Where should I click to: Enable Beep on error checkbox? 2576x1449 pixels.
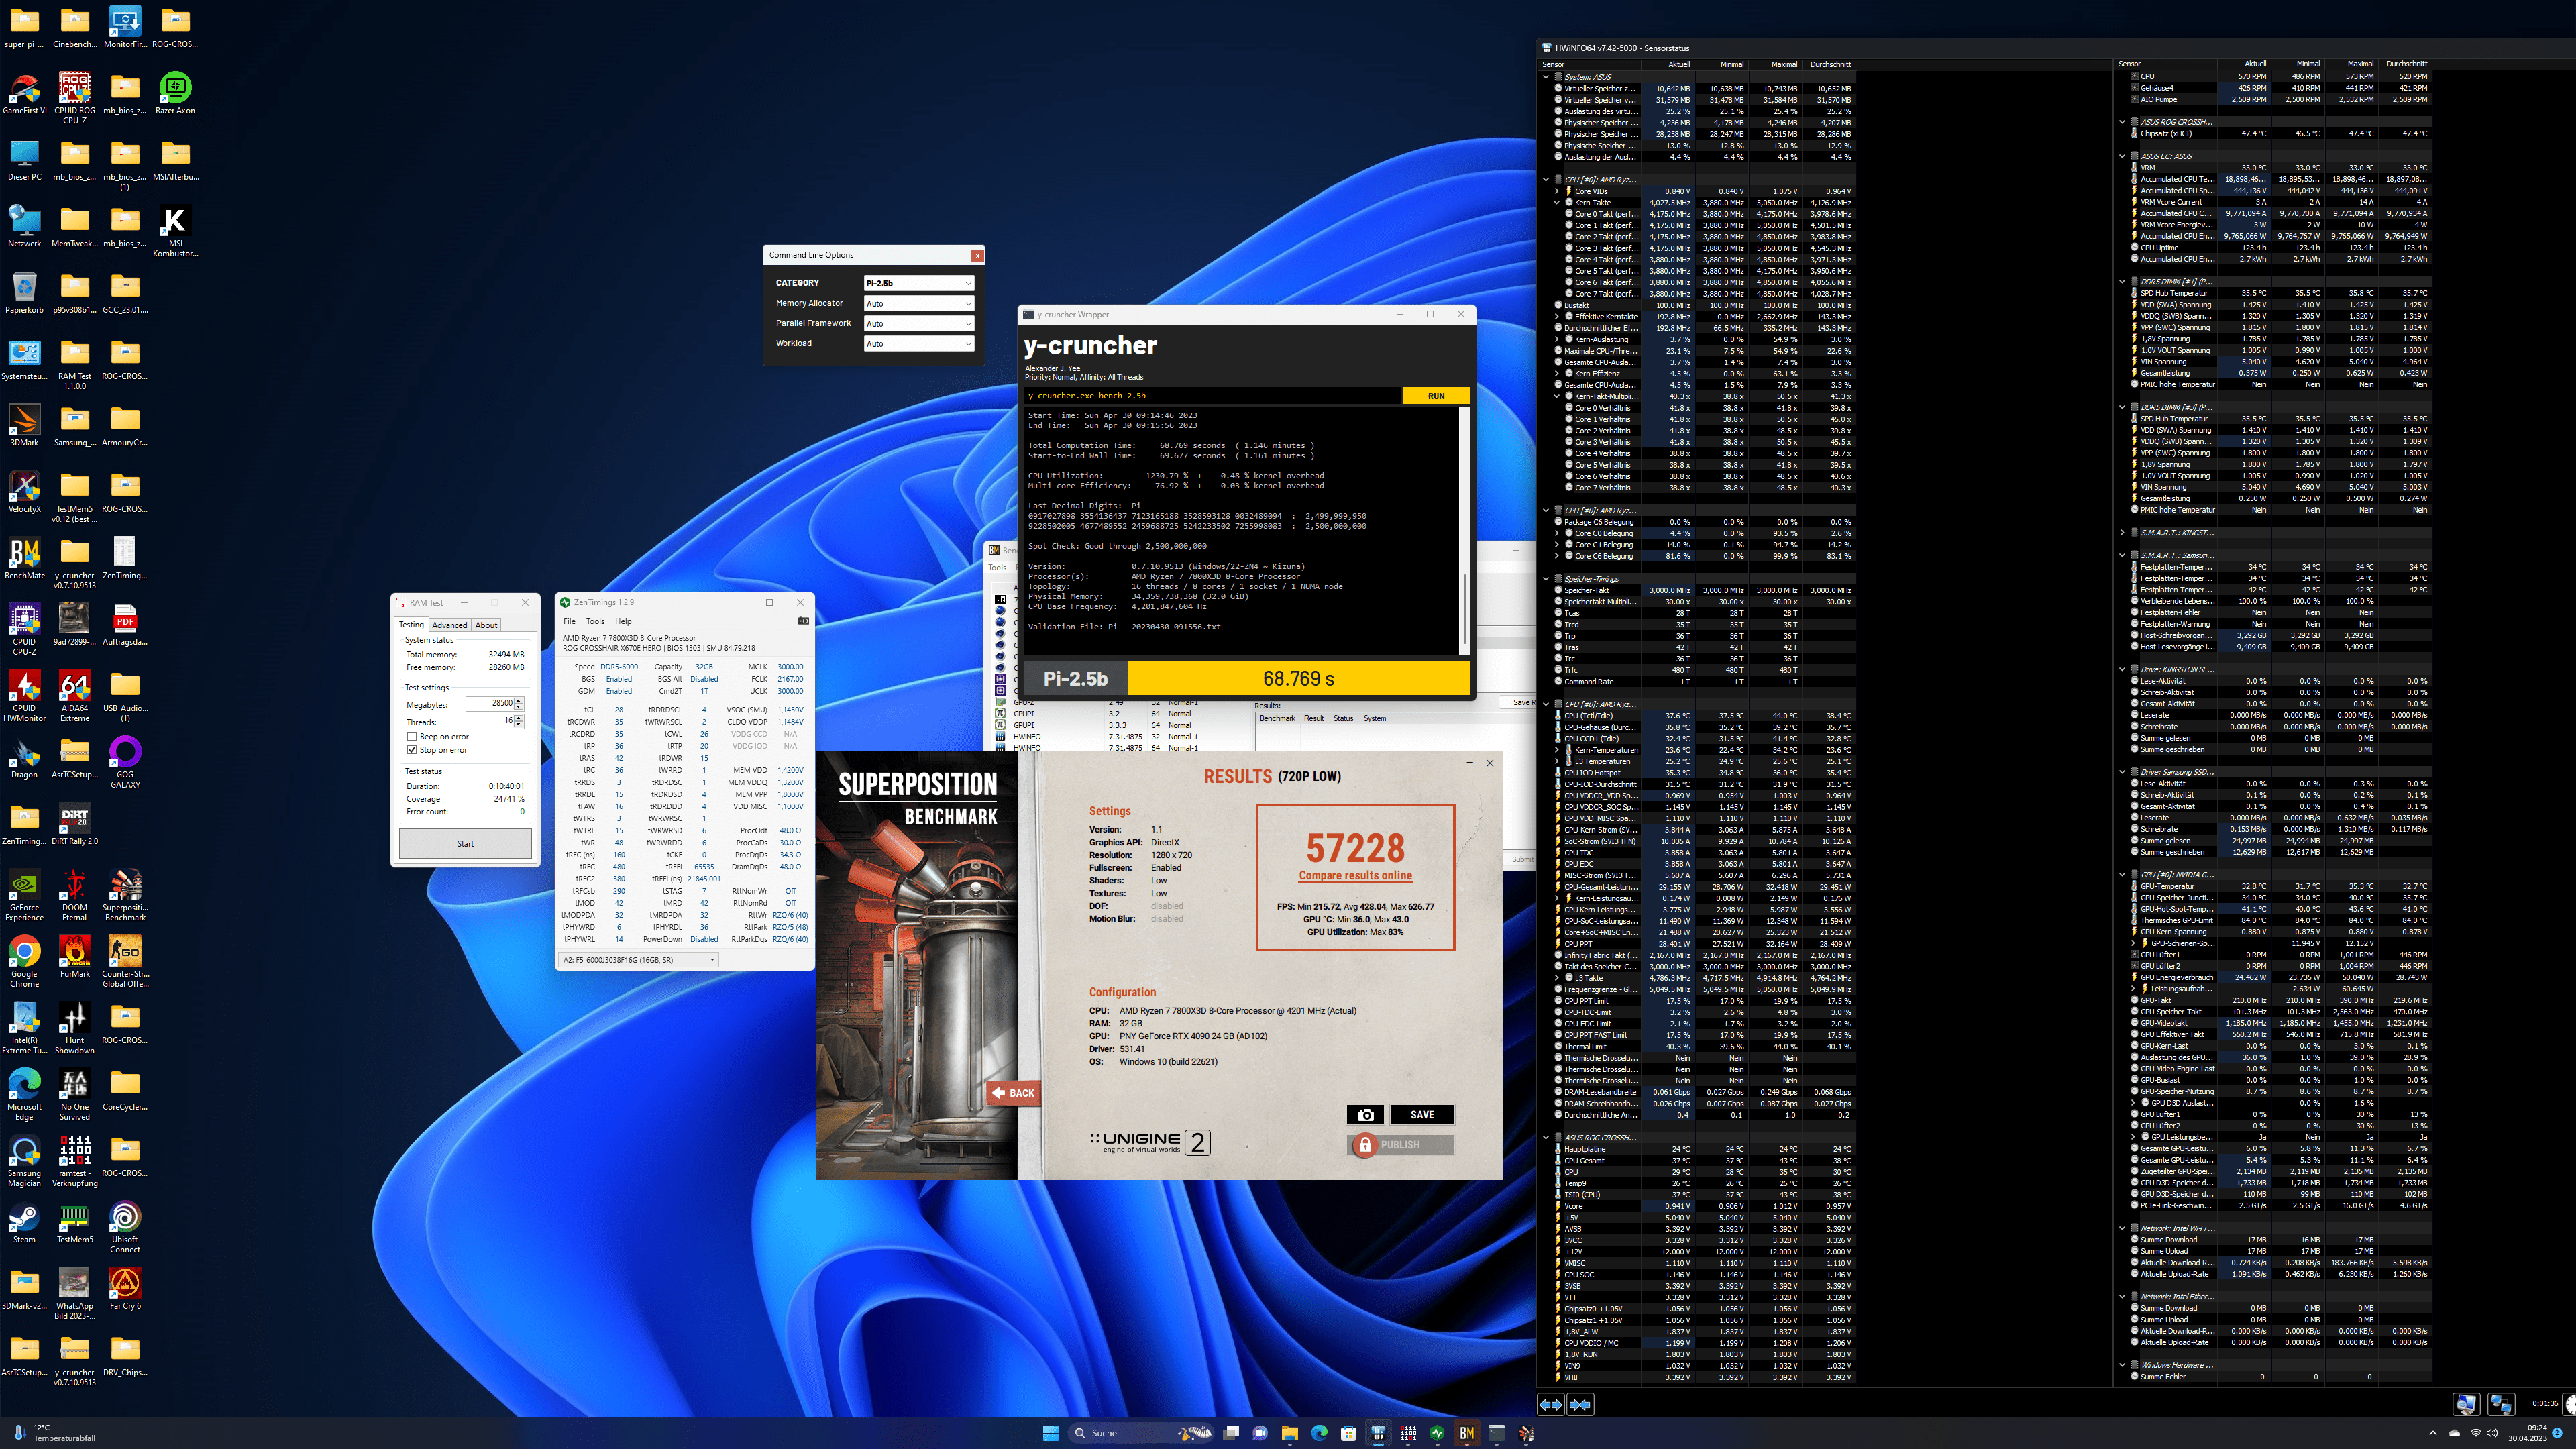point(411,736)
